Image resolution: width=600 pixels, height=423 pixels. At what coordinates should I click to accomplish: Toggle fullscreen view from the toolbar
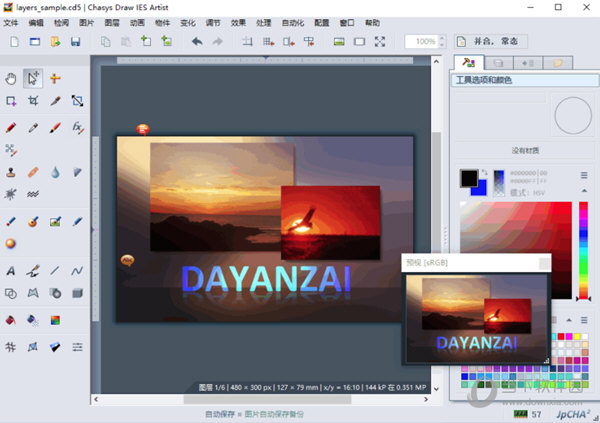pyautogui.click(x=380, y=41)
